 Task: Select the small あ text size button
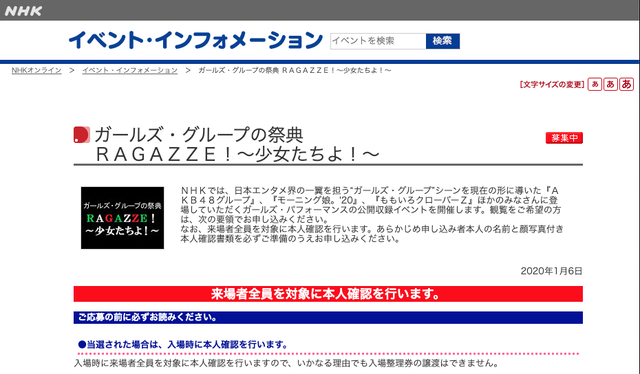[595, 84]
